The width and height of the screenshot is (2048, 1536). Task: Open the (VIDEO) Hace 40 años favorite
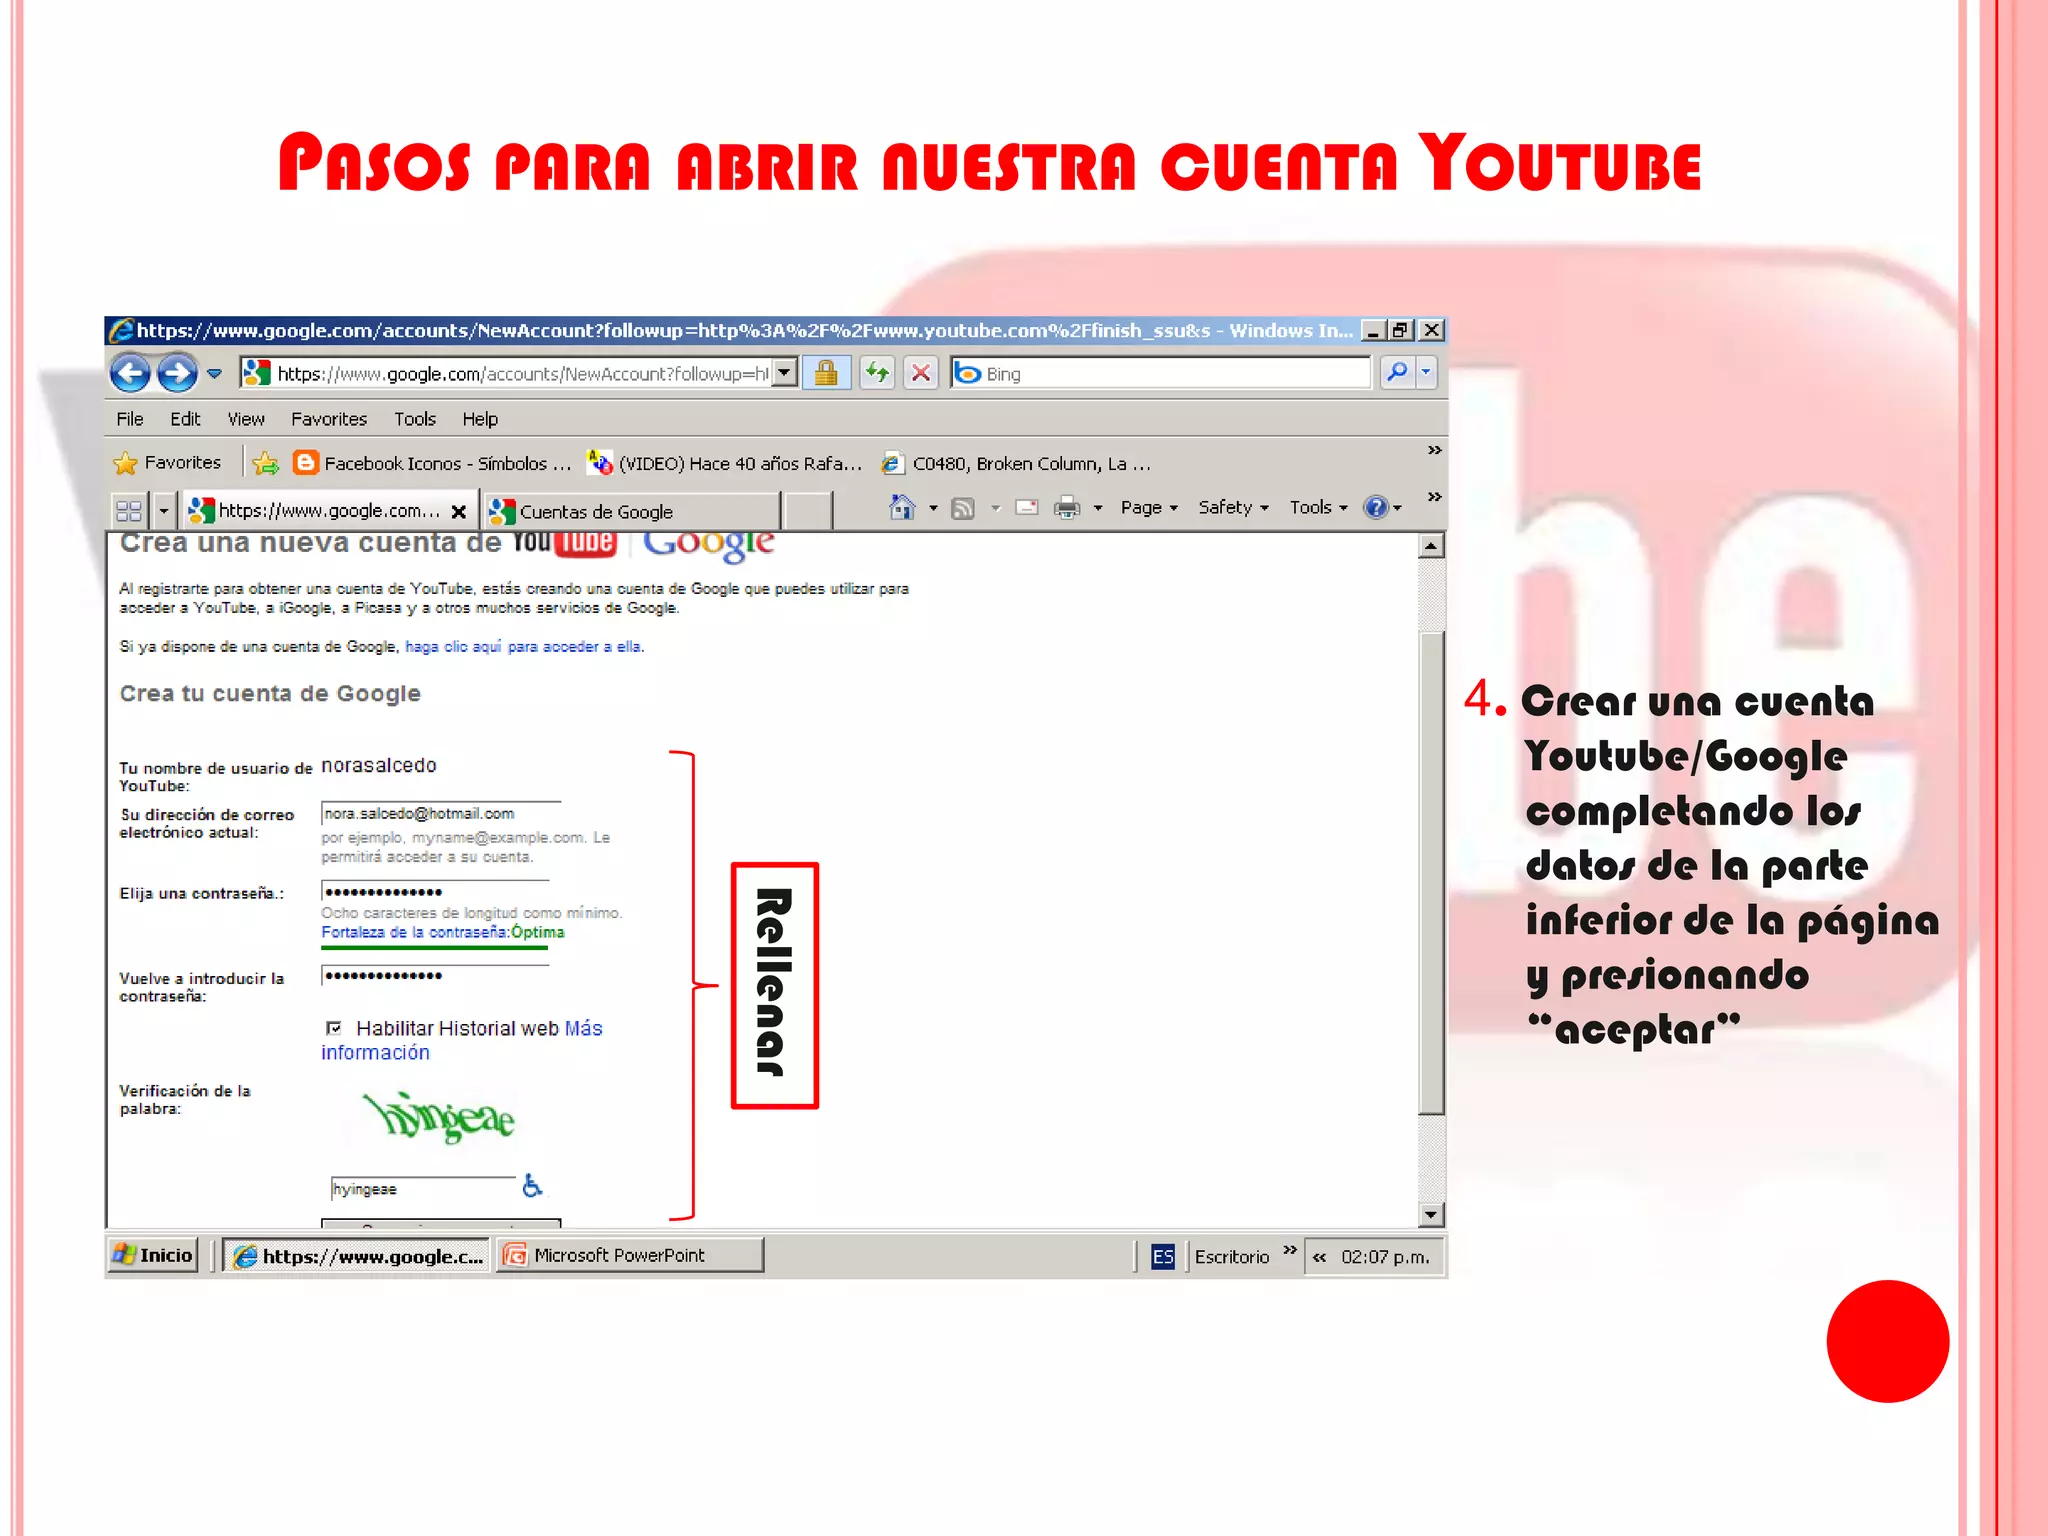pos(725,463)
